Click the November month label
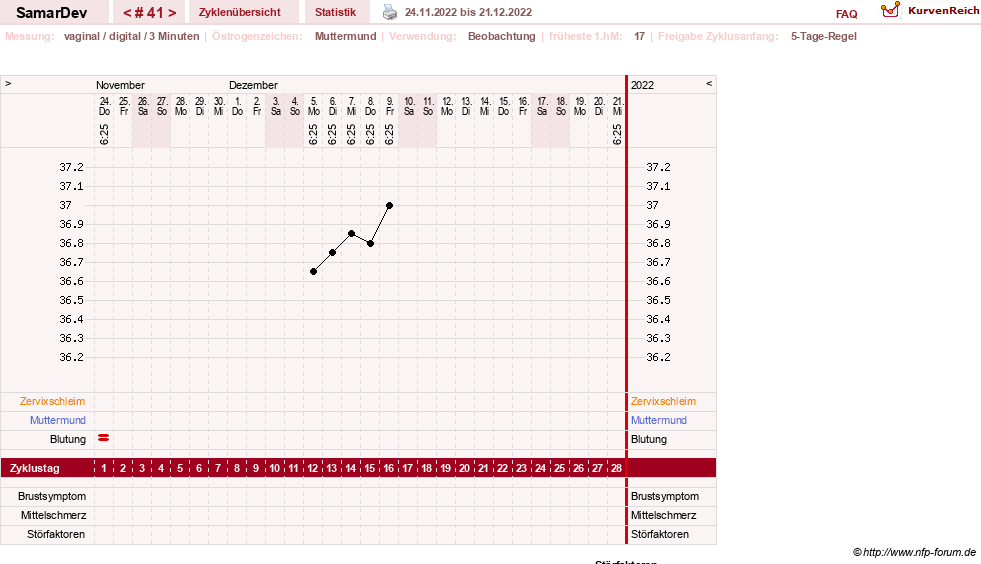This screenshot has height=564, width=981. coord(120,85)
